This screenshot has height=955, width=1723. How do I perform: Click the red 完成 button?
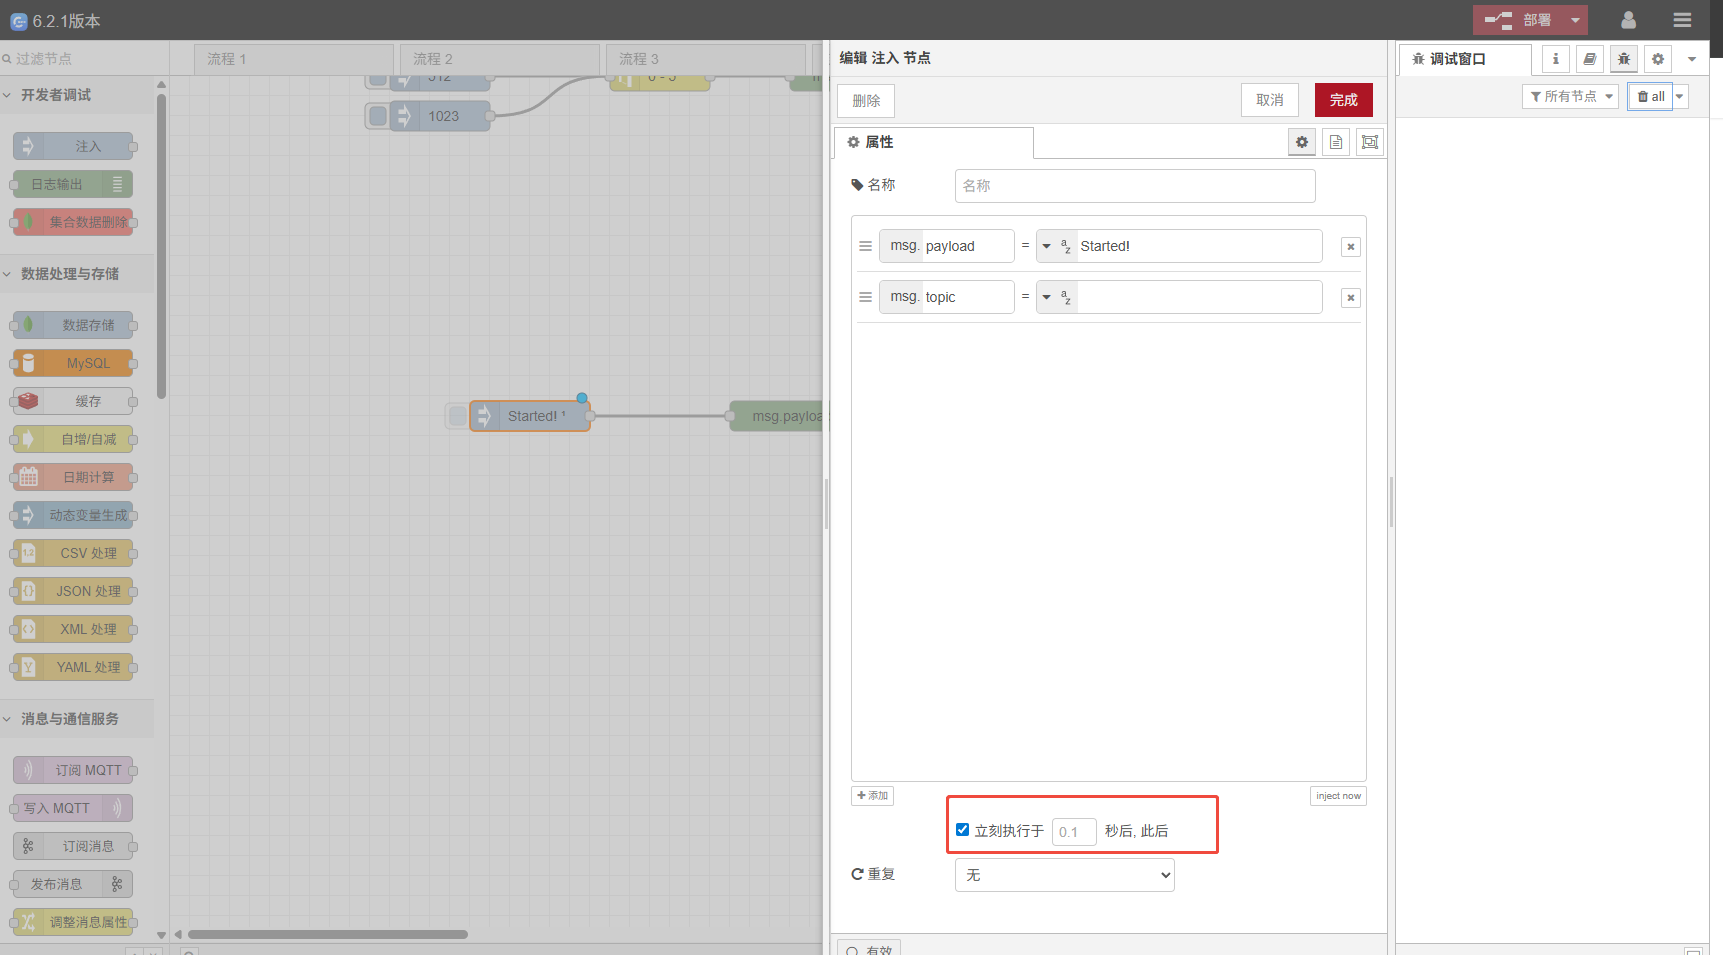coord(1343,100)
